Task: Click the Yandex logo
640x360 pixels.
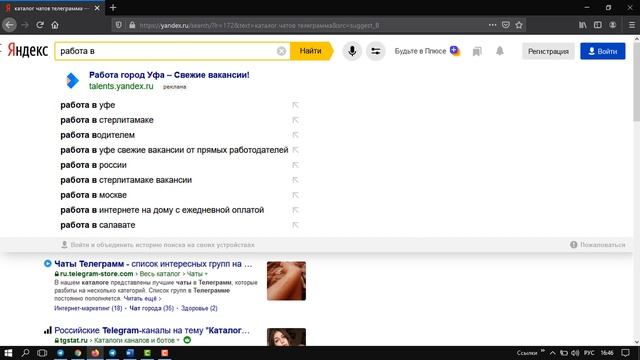Action: pyautogui.click(x=27, y=51)
